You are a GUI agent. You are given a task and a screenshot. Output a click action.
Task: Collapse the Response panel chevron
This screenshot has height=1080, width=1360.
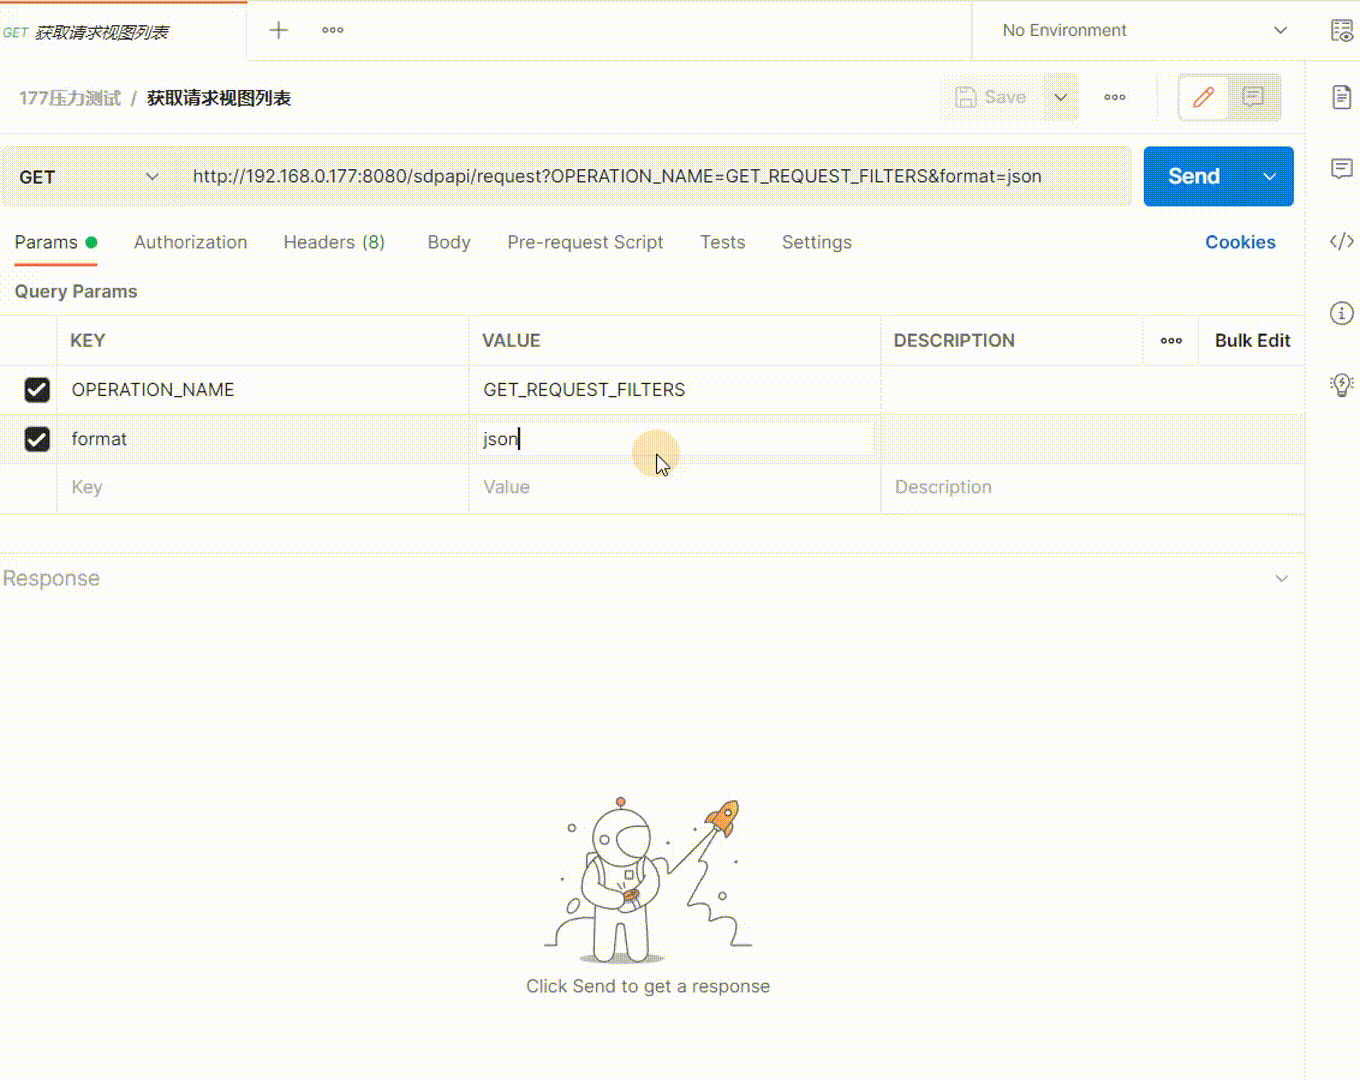(x=1281, y=579)
